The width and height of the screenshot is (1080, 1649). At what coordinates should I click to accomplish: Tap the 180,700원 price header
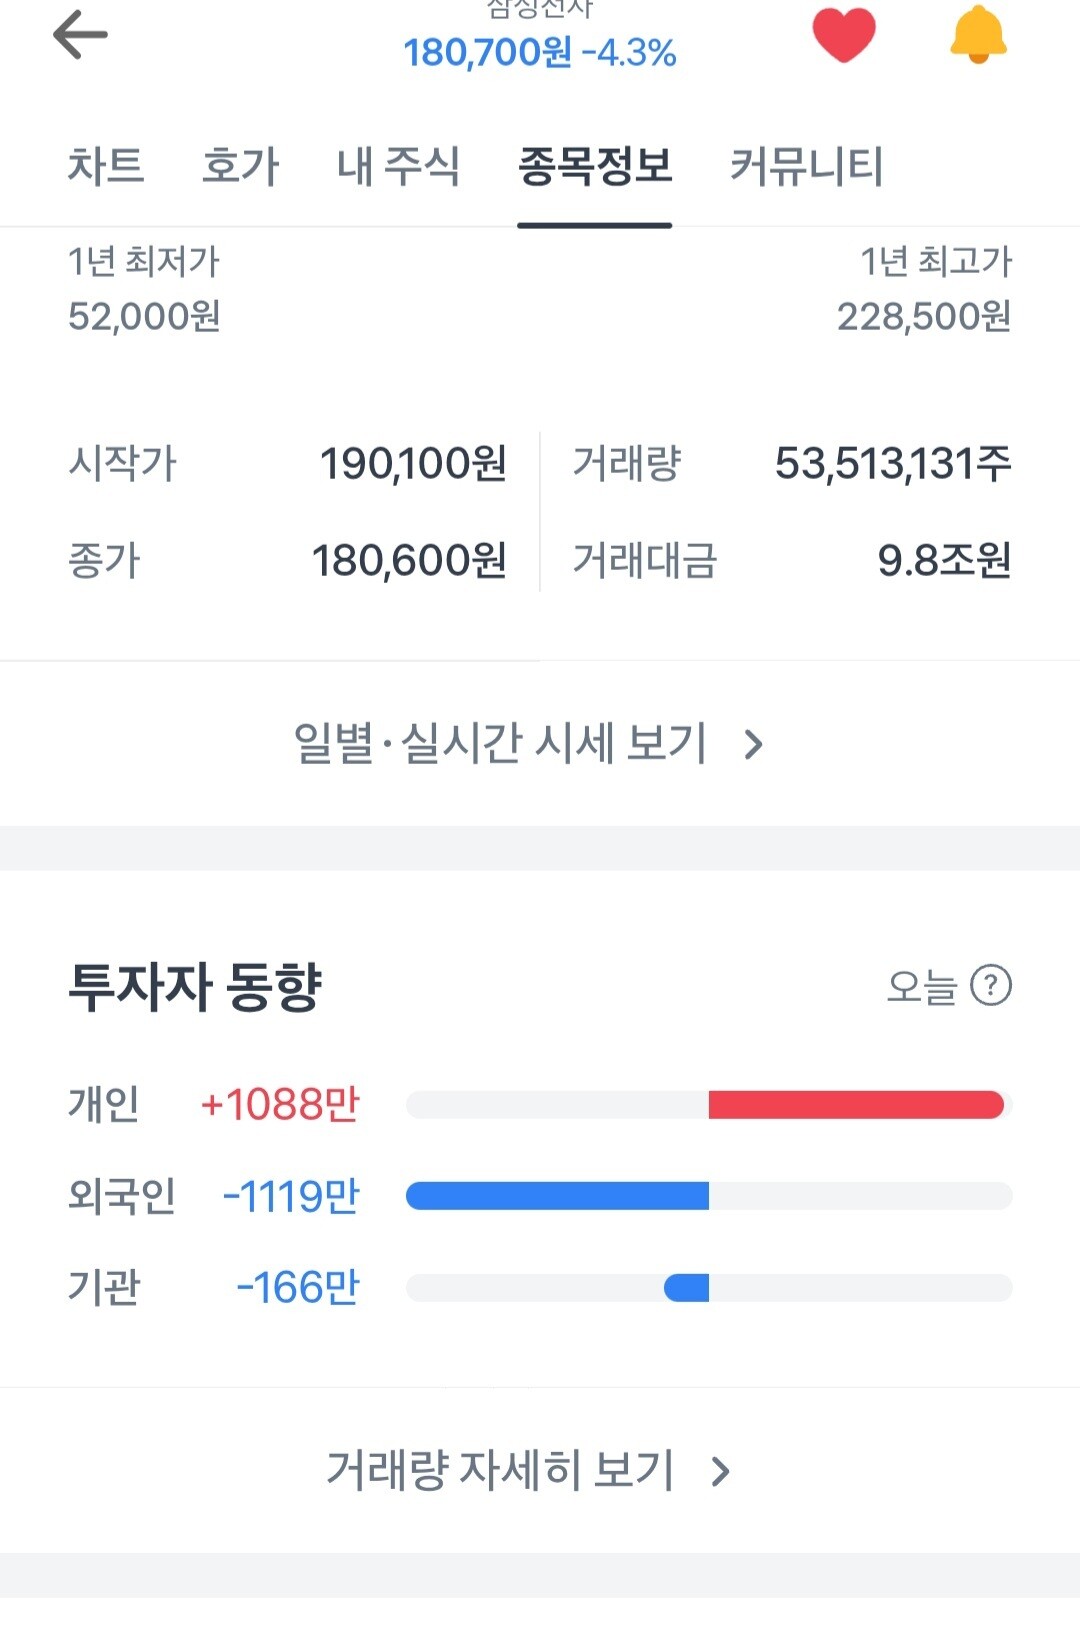tap(488, 52)
